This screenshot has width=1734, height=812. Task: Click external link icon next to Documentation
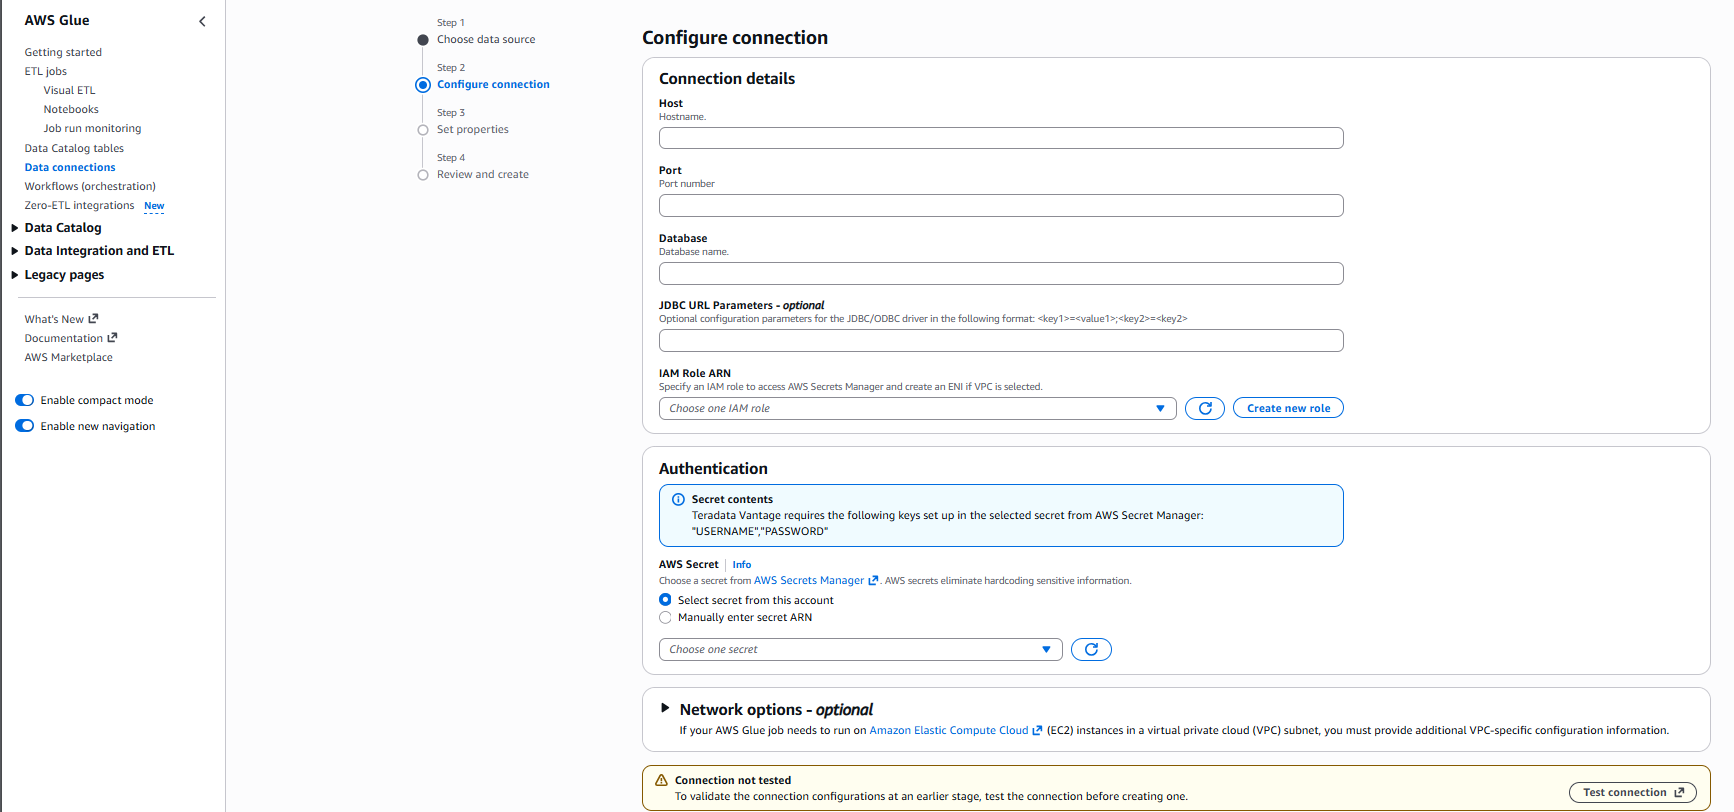click(x=112, y=338)
